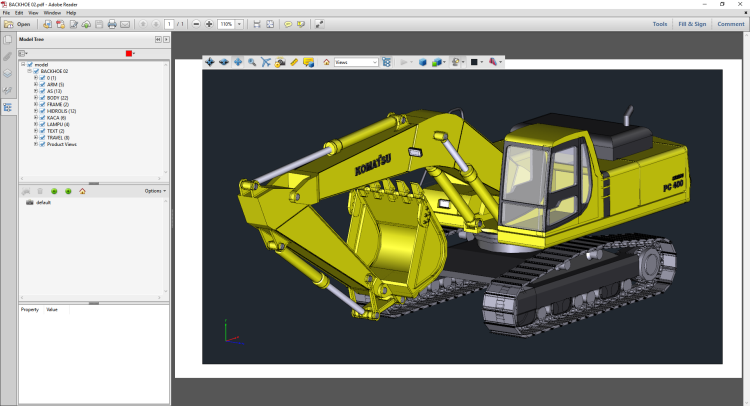The height and width of the screenshot is (406, 750).
Task: Click the Print icon in main toolbar
Action: click(112, 23)
